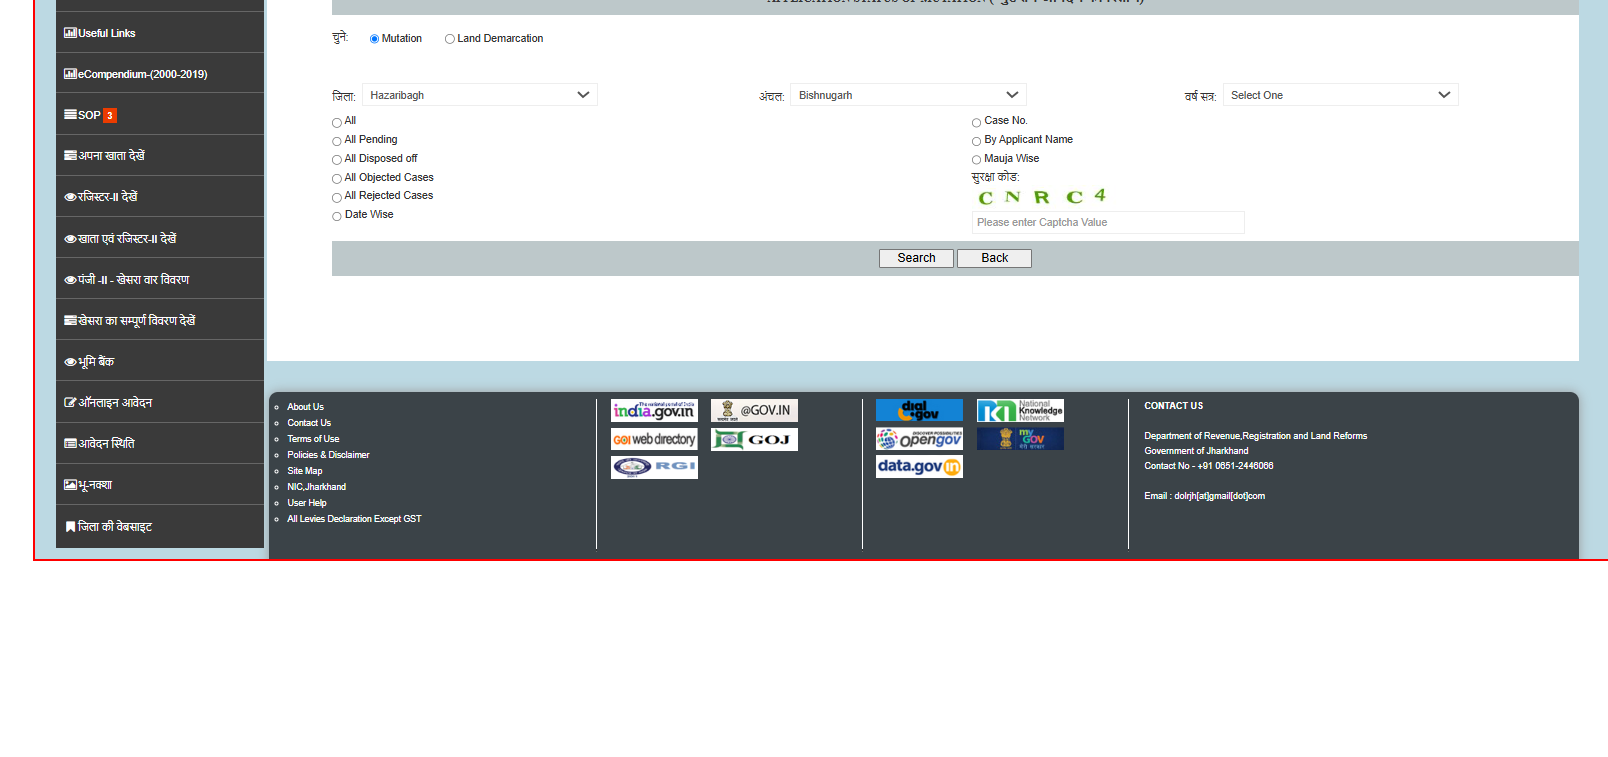Click the GOI web directory logo

coord(654,439)
